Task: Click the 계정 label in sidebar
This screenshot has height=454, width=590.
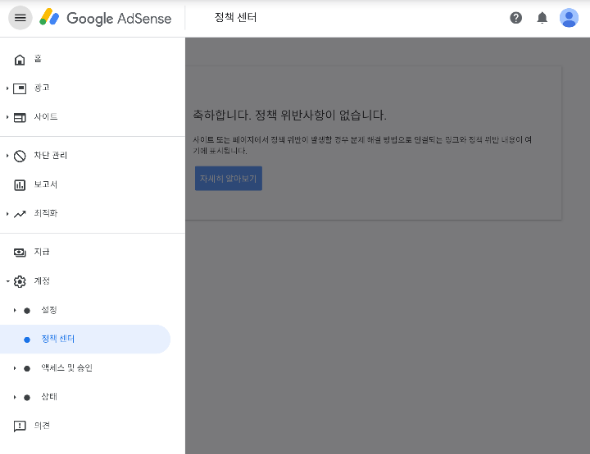Action: point(42,281)
